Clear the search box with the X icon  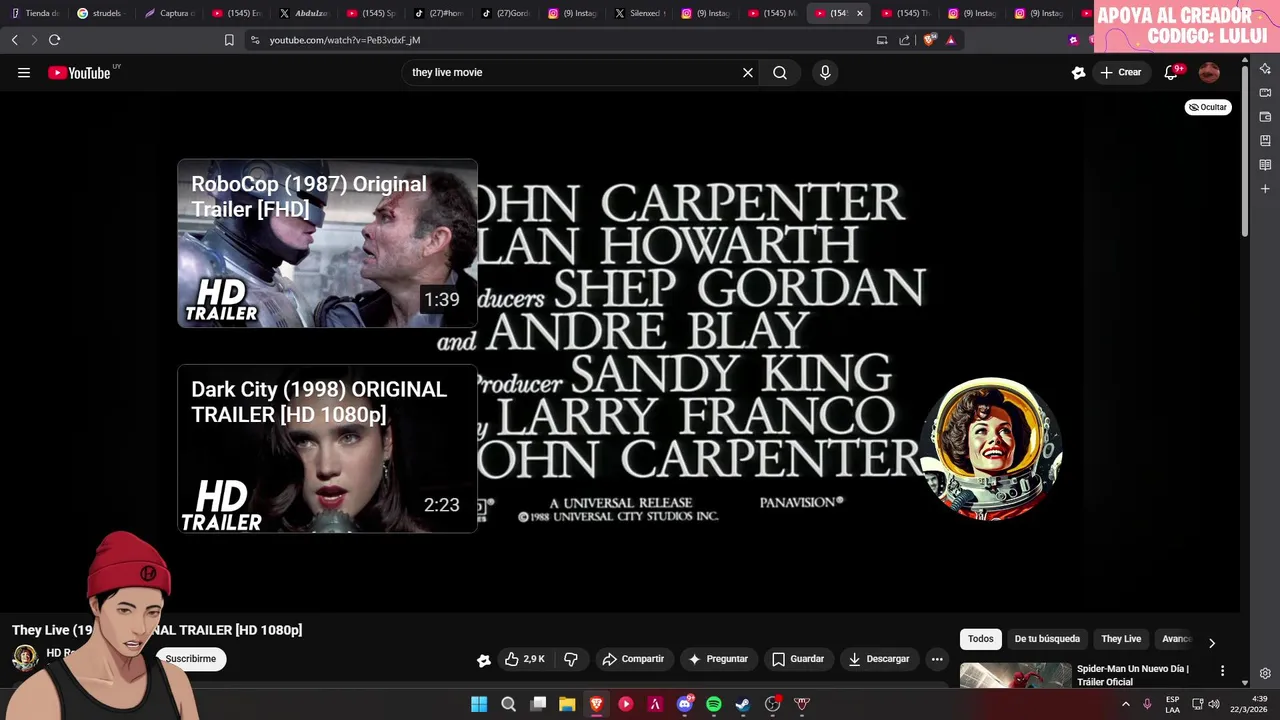click(747, 72)
